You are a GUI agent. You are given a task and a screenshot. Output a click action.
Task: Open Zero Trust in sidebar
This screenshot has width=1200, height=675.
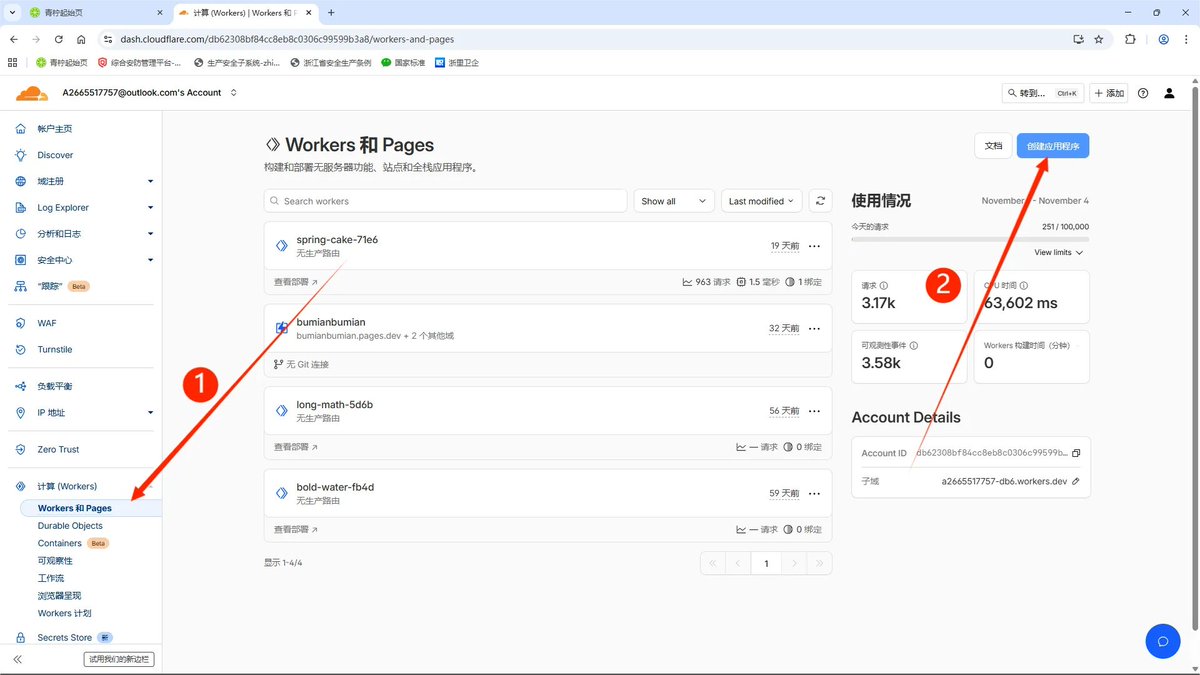[x=58, y=450]
